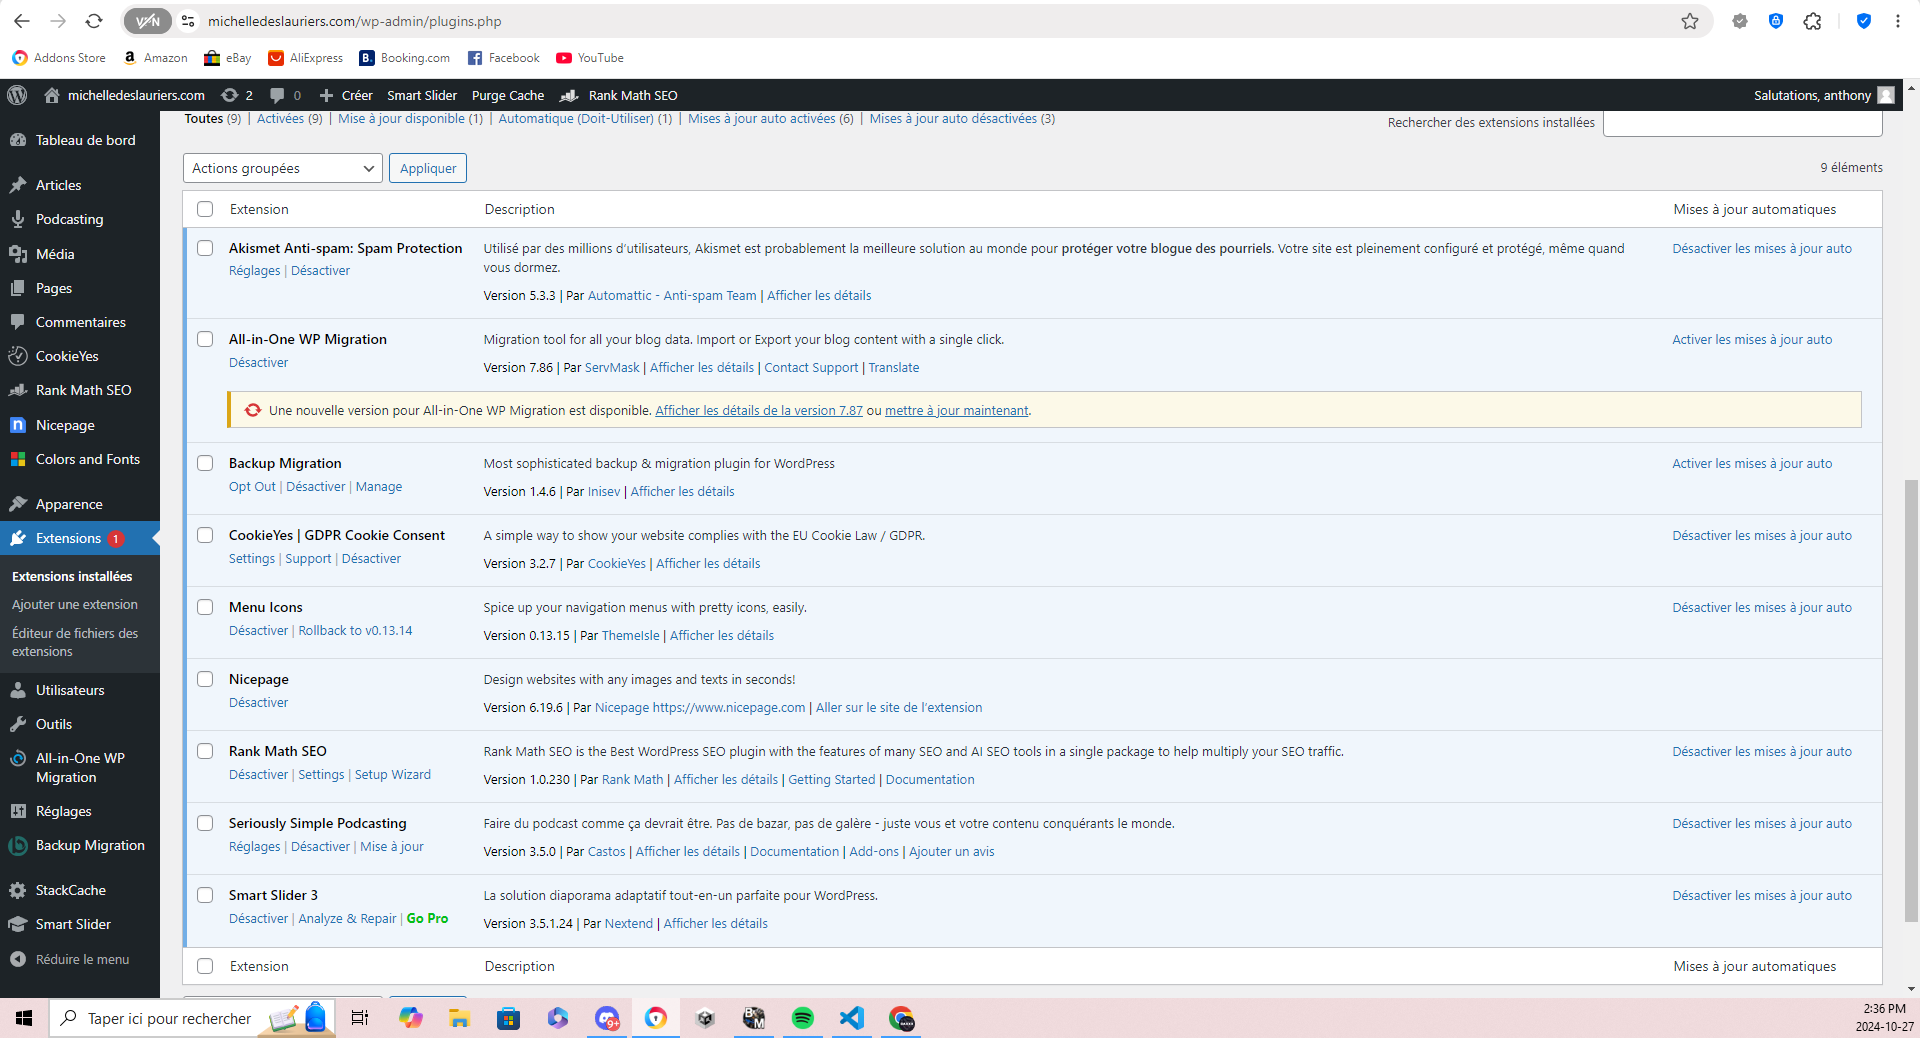Image resolution: width=1920 pixels, height=1038 pixels.
Task: Filter by Mises à jour auto activées (6)
Action: click(x=770, y=118)
